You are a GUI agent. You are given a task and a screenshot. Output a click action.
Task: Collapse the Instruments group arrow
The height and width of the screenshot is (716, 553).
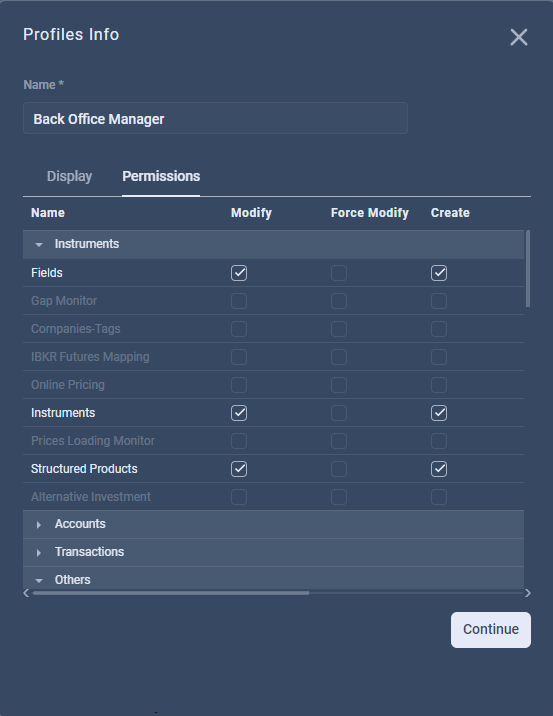click(39, 245)
